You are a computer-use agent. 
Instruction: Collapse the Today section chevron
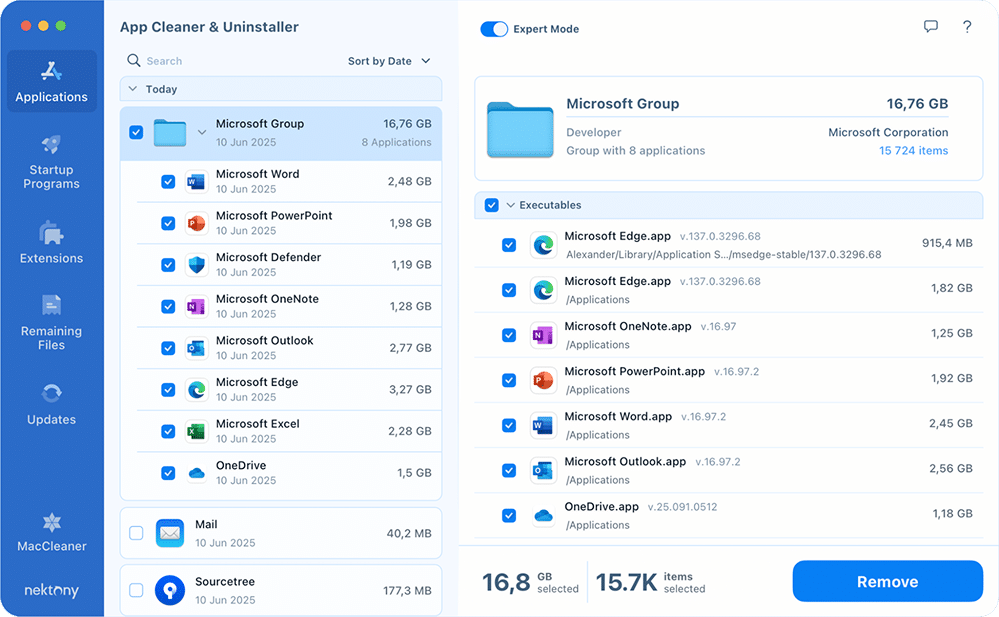pyautogui.click(x=133, y=89)
